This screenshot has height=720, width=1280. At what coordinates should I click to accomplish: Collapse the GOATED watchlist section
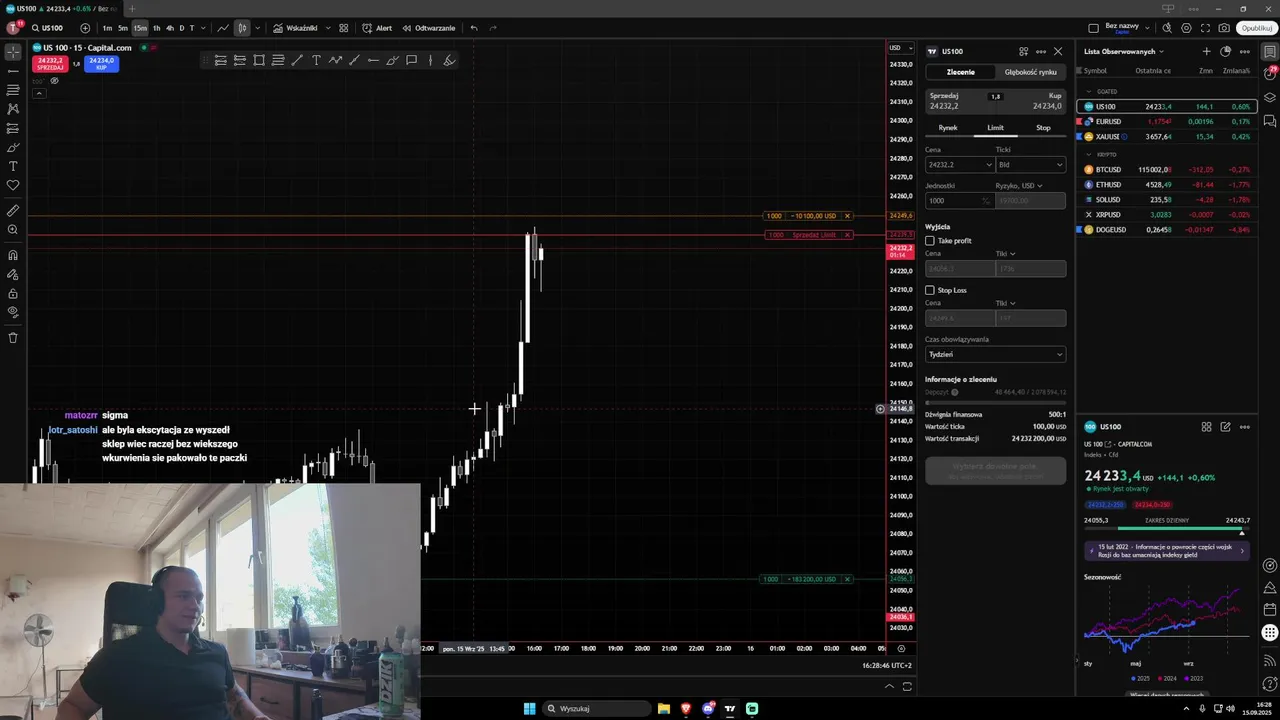click(1090, 91)
